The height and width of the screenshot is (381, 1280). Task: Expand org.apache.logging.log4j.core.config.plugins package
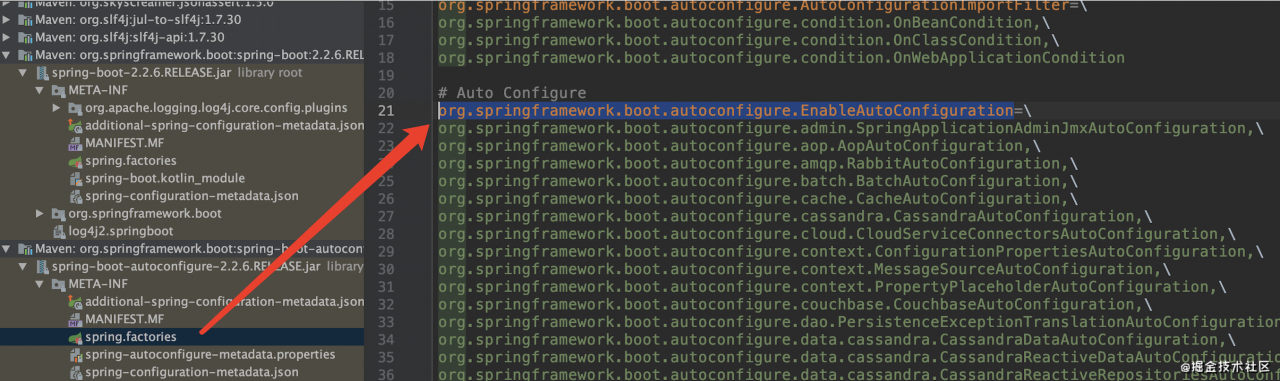coord(57,107)
